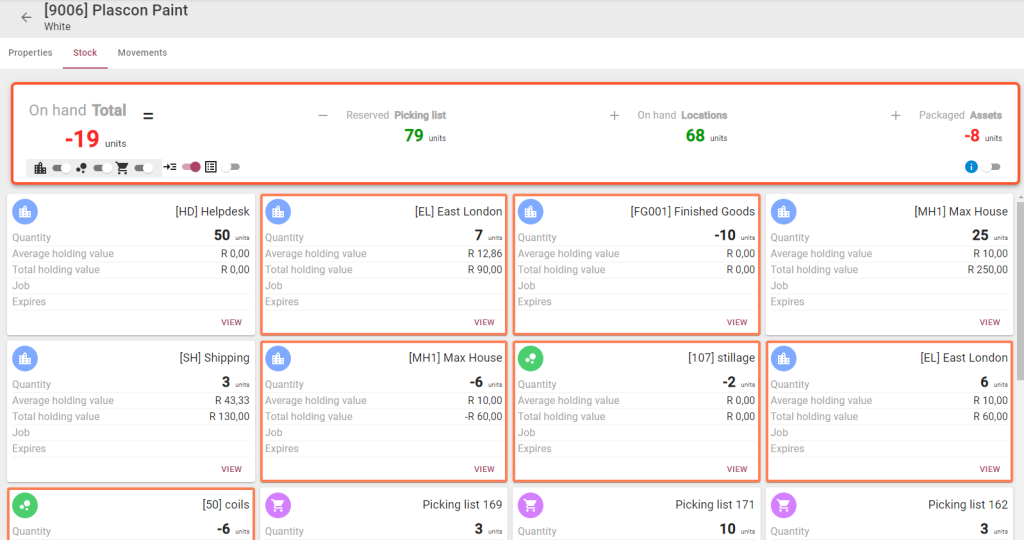
Task: Click the green asset icon on [50] coils card
Action: click(25, 505)
